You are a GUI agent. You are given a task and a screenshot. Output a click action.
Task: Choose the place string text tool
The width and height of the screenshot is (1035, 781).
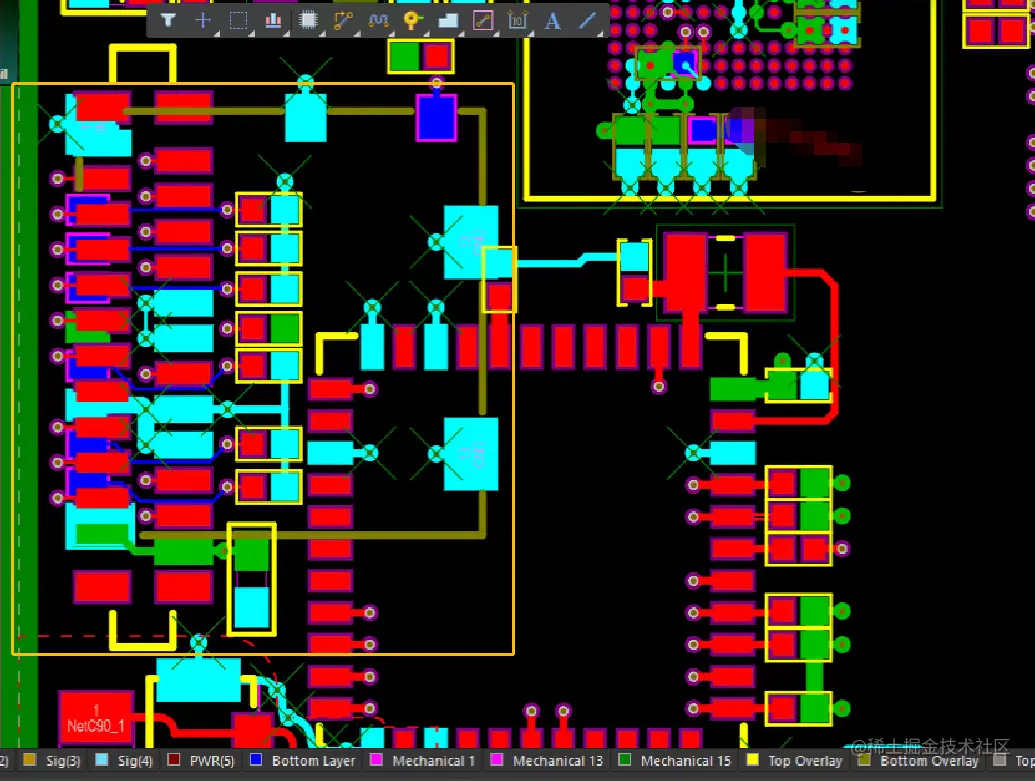tap(553, 20)
